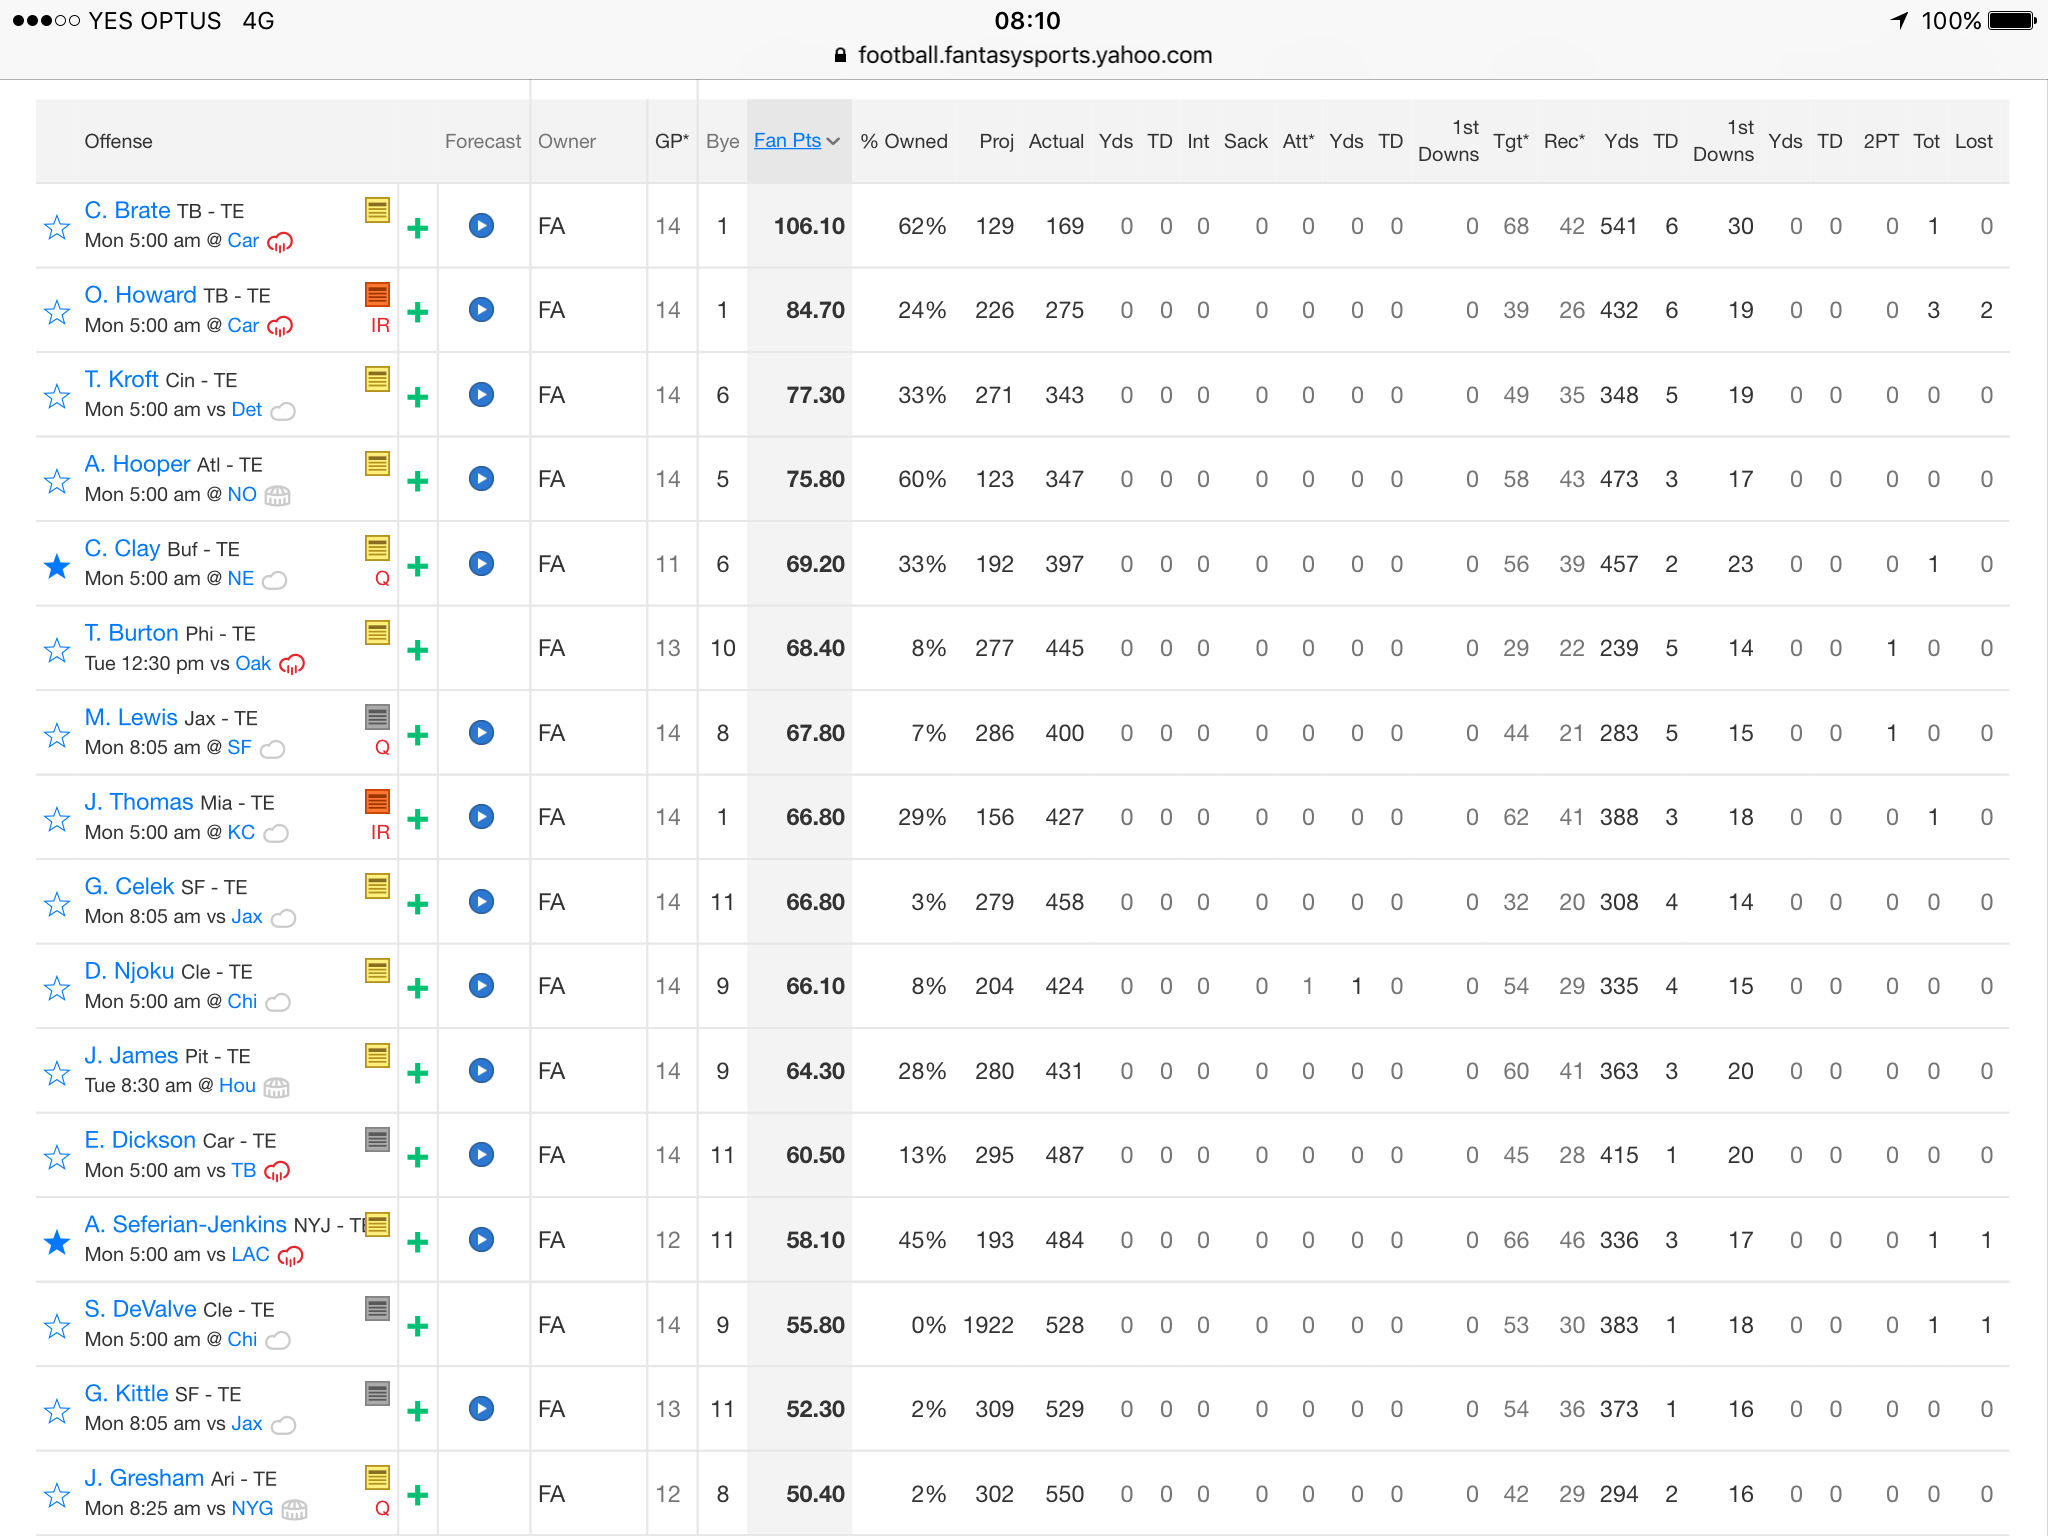Add T. Kroft with green plus icon
Viewport: 2048px width, 1536px height.
point(418,397)
